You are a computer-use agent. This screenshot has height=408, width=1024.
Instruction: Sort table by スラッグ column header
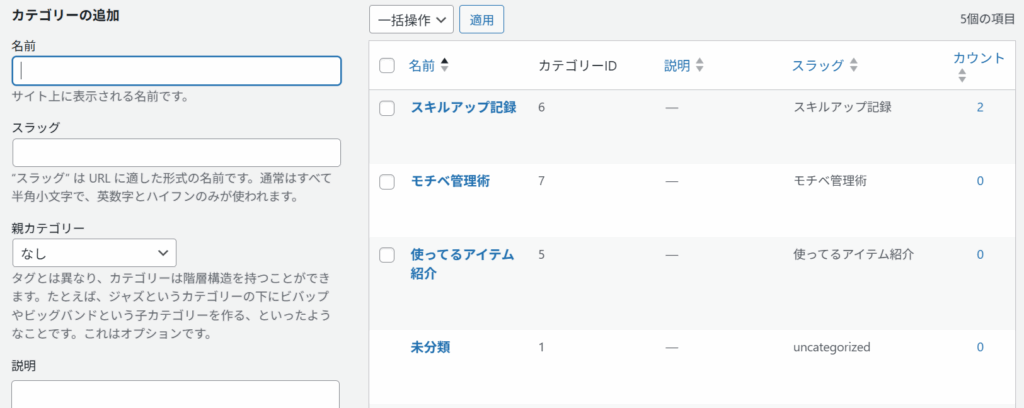[818, 65]
